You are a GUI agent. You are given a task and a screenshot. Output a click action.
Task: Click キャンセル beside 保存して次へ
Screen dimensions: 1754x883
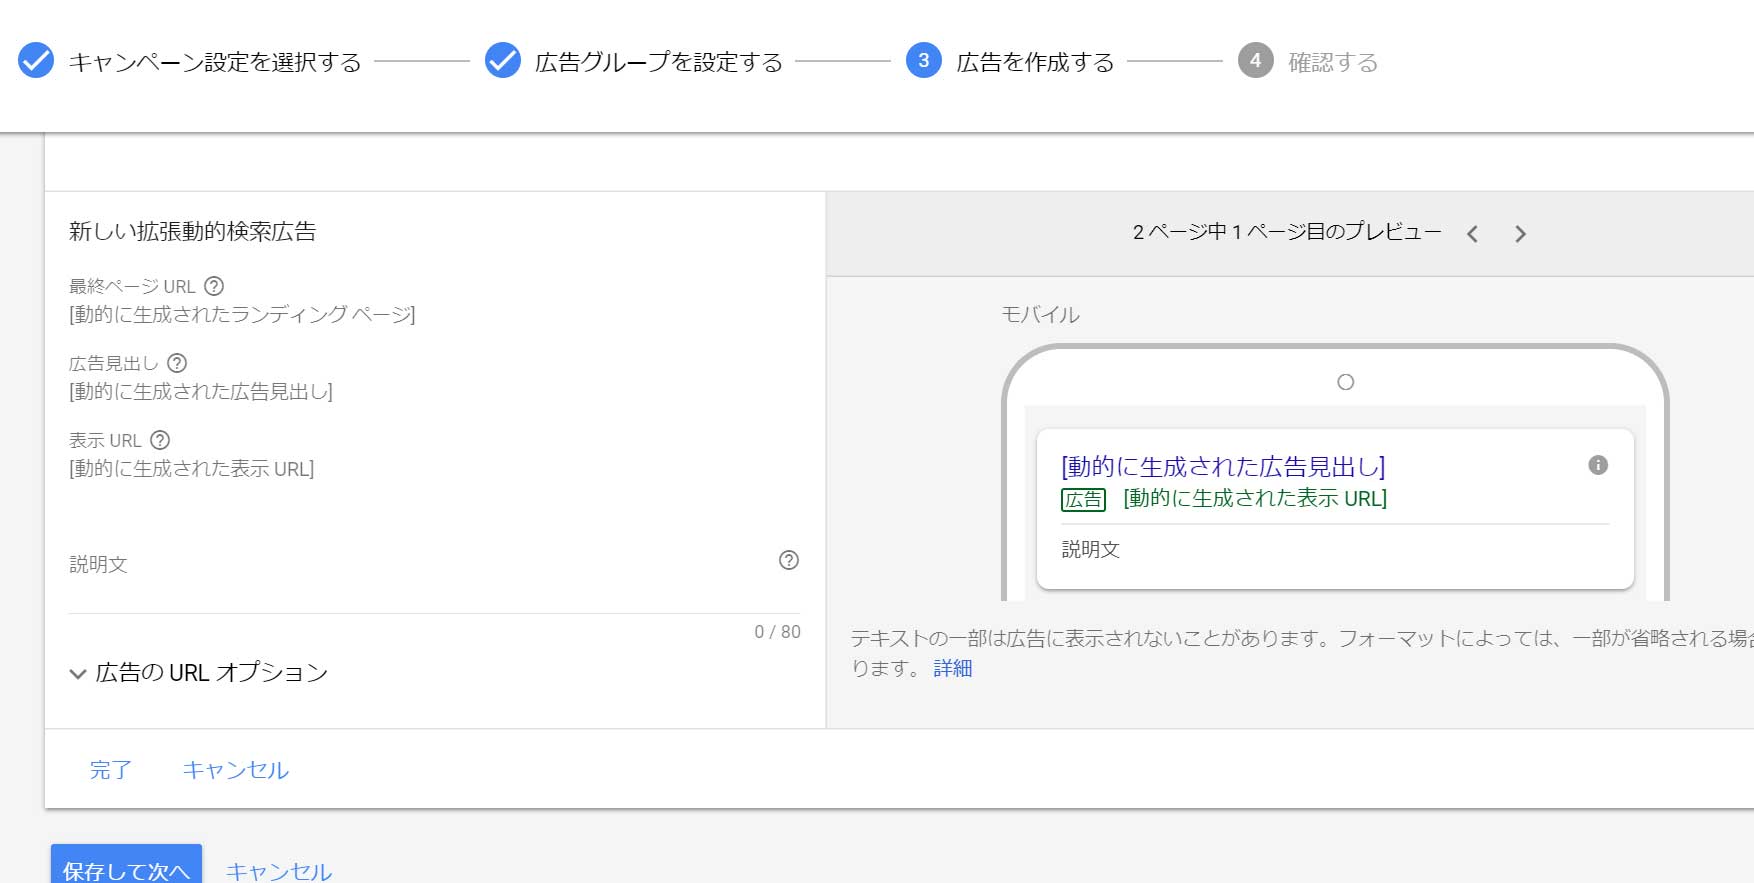(279, 871)
